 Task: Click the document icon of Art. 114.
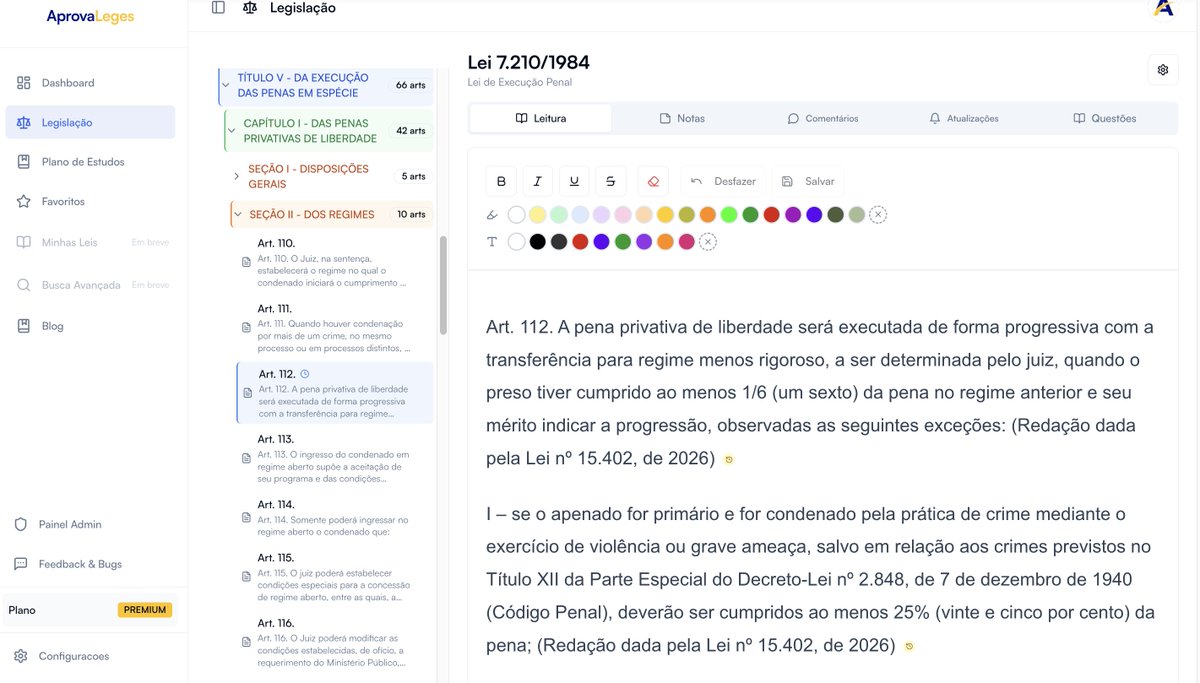246,518
